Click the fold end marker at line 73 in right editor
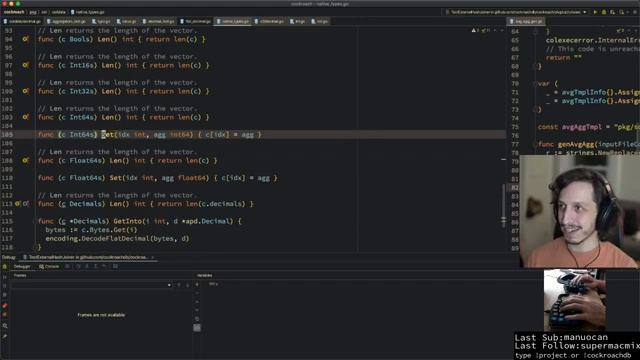 click(x=535, y=109)
